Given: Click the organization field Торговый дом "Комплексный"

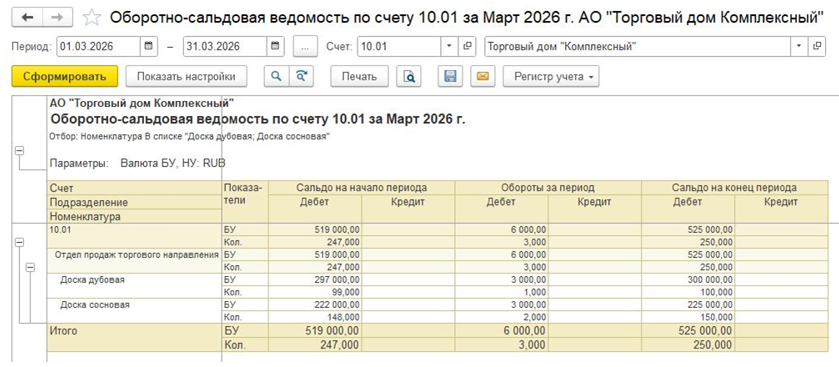Looking at the screenshot, I should [x=637, y=46].
